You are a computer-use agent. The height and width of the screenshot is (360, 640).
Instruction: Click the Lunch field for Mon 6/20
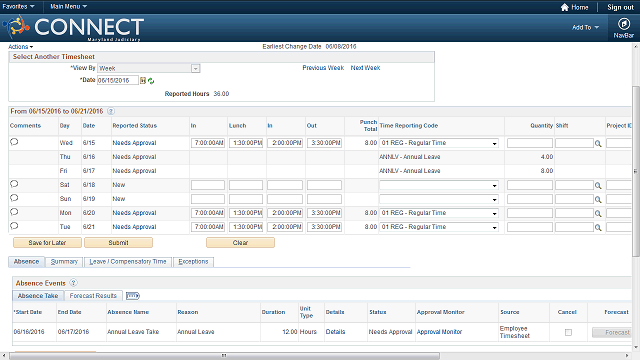click(246, 213)
